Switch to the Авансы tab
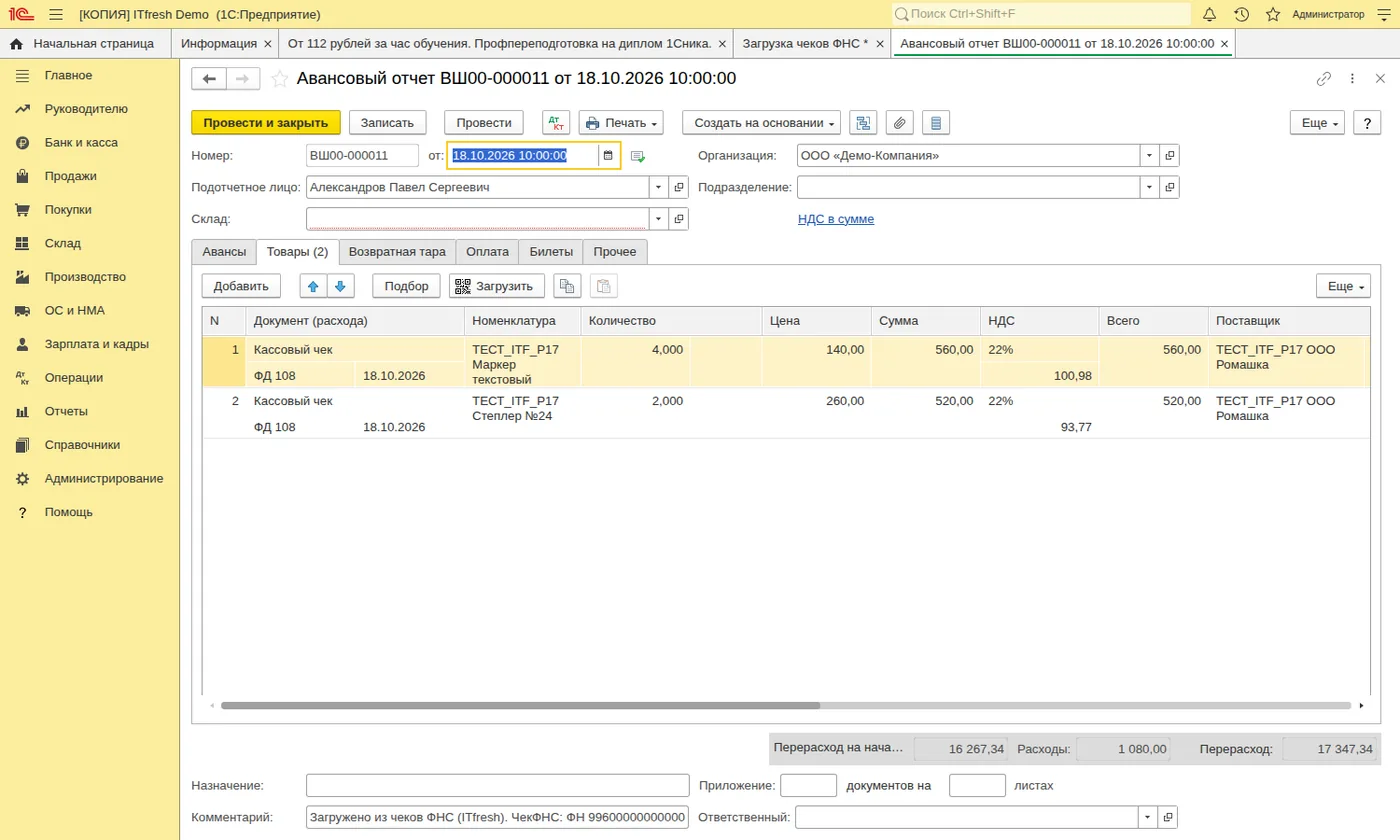Image resolution: width=1400 pixels, height=840 pixels. 224,252
